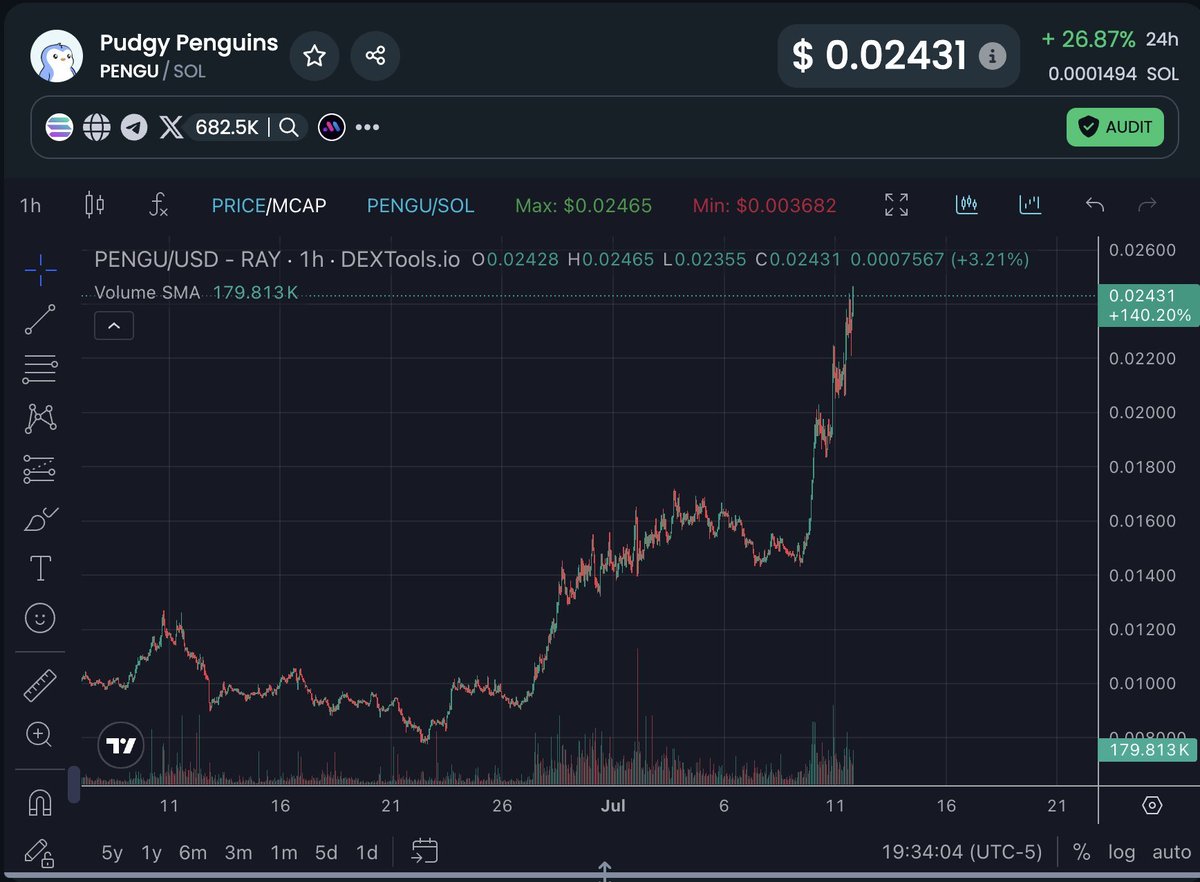This screenshot has width=1200, height=882.
Task: Open the go-to-date calendar icon
Action: [x=425, y=851]
